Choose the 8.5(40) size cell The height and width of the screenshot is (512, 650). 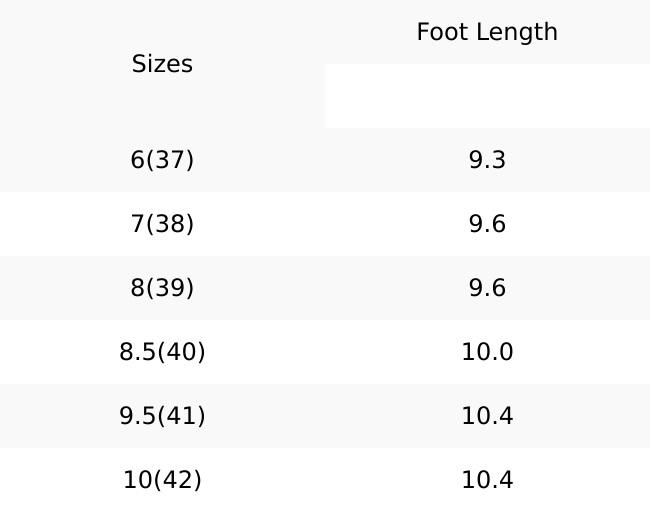tap(162, 352)
